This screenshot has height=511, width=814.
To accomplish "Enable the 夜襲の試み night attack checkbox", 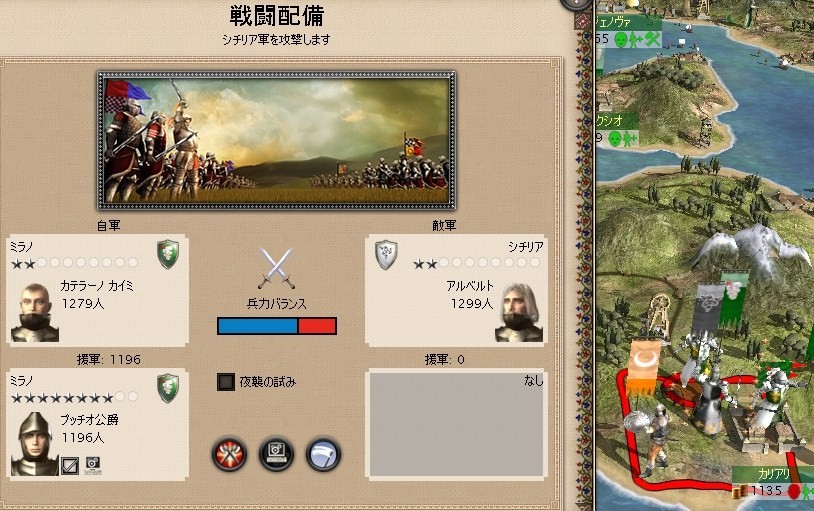I will click(226, 382).
